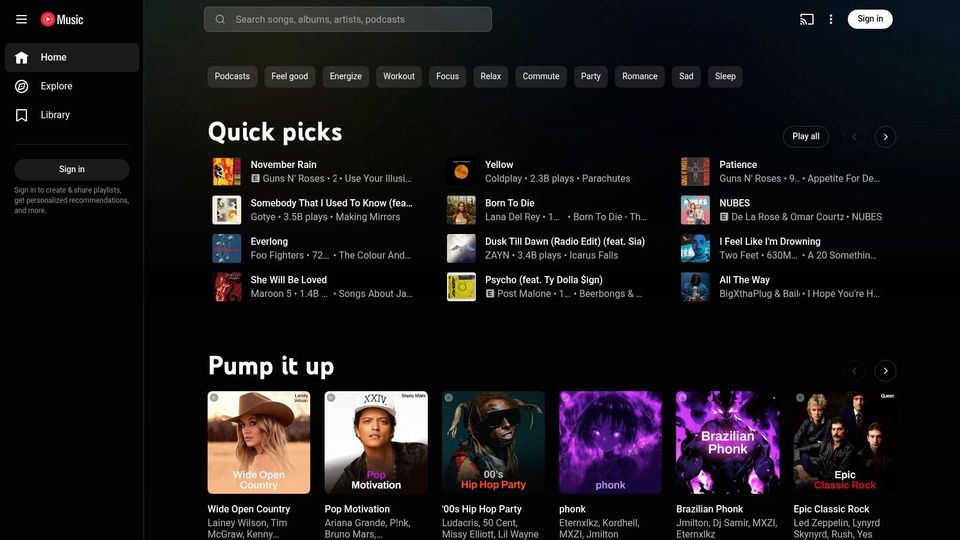The height and width of the screenshot is (540, 960).
Task: Open the '00s Hip Hop Party cover
Action: tap(493, 443)
